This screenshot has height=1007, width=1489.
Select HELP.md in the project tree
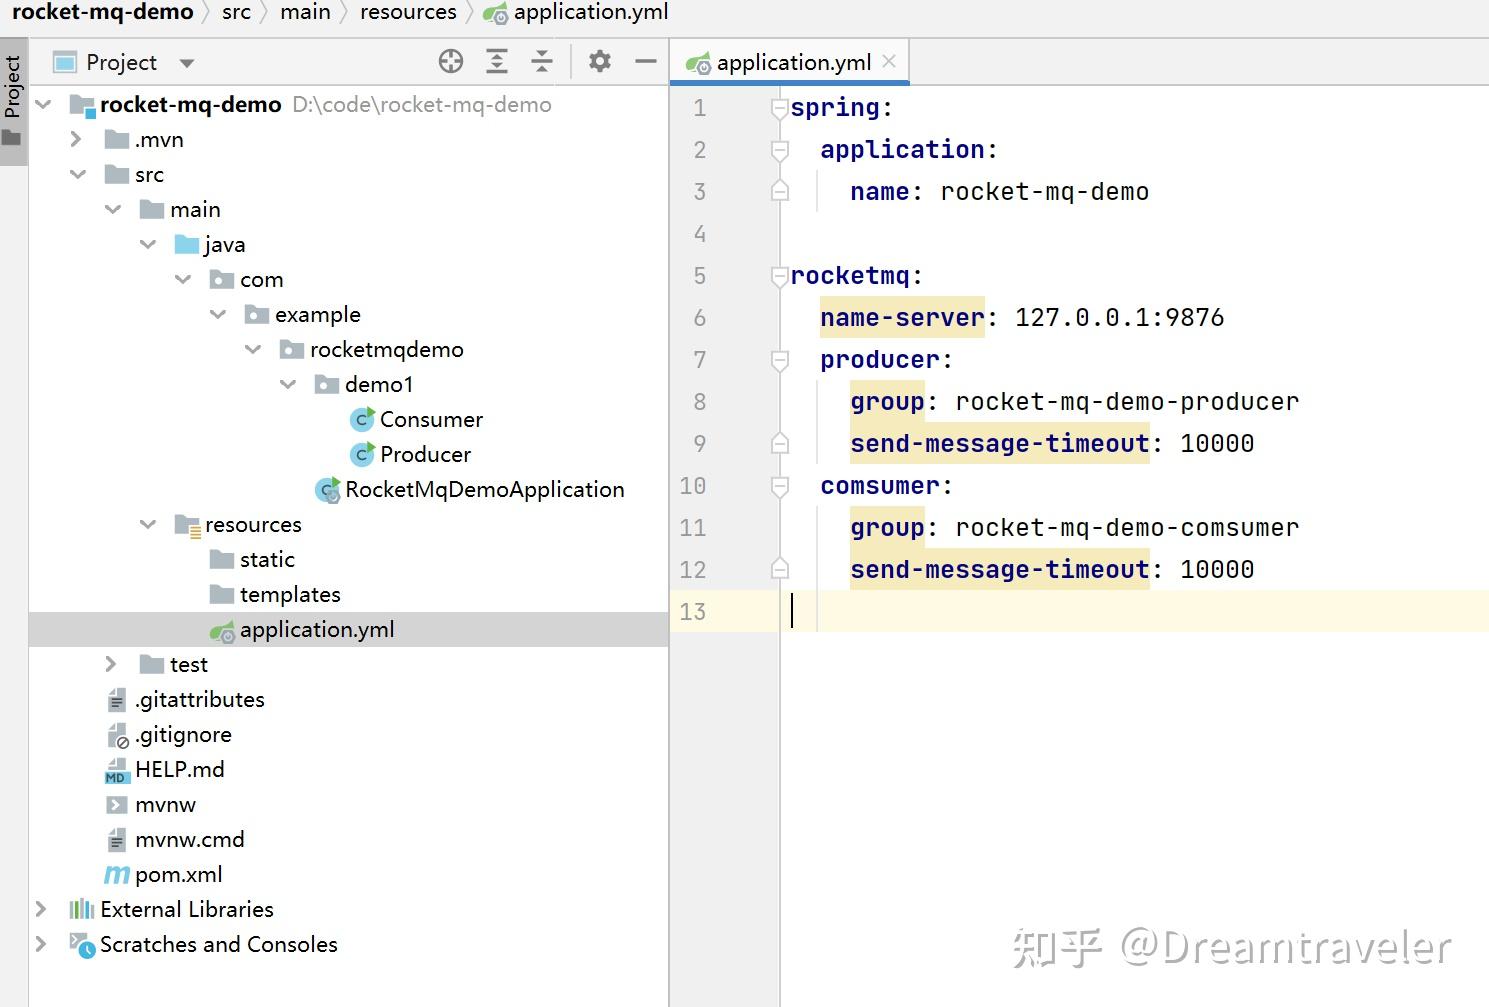pos(182,769)
